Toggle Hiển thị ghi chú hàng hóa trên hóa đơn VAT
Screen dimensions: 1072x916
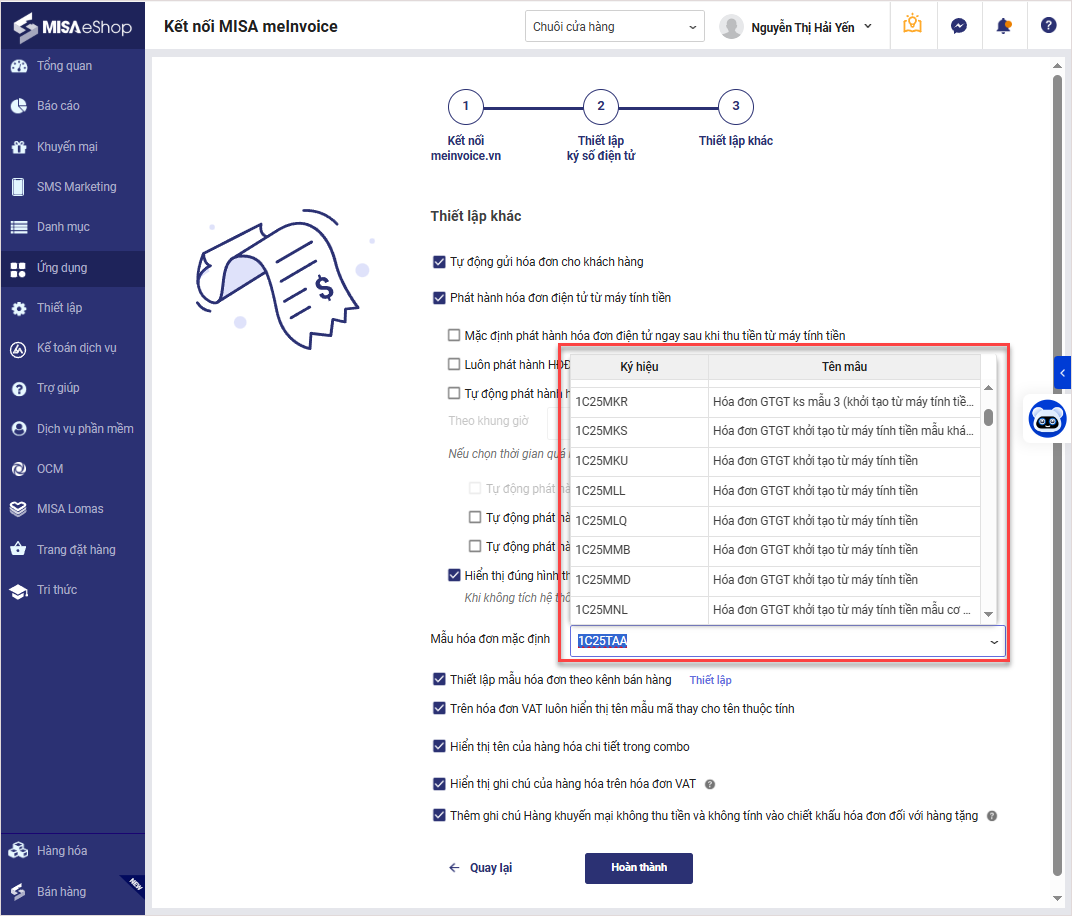(x=439, y=783)
